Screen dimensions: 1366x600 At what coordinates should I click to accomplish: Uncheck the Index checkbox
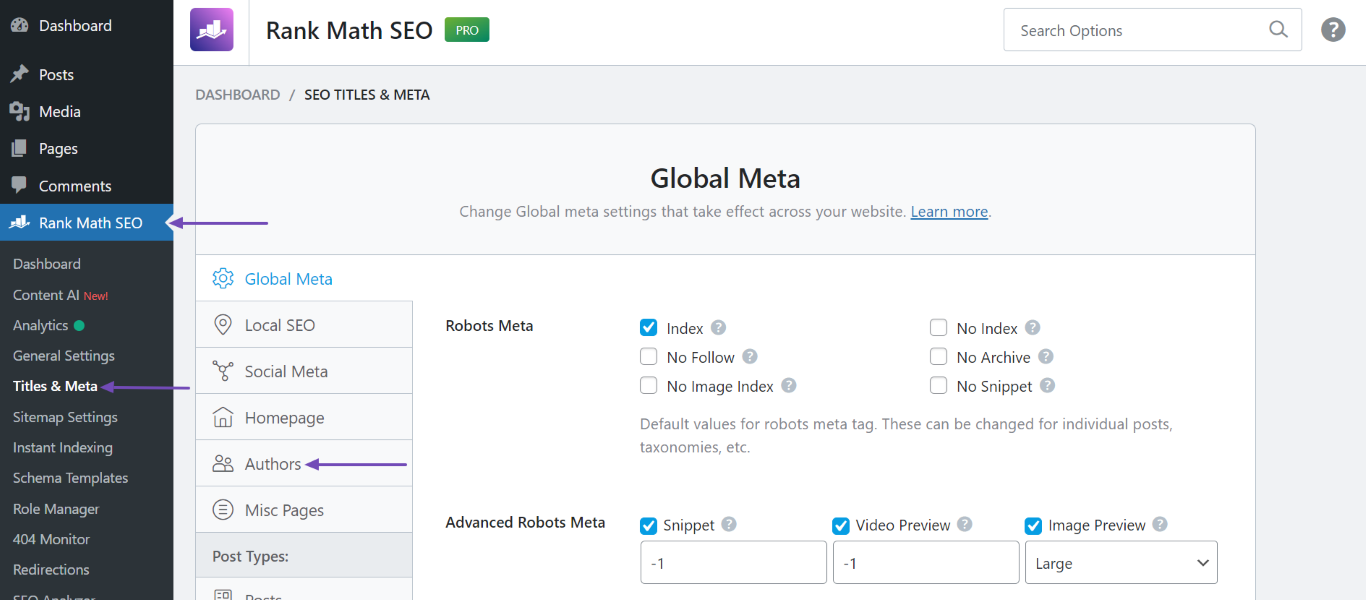649,328
